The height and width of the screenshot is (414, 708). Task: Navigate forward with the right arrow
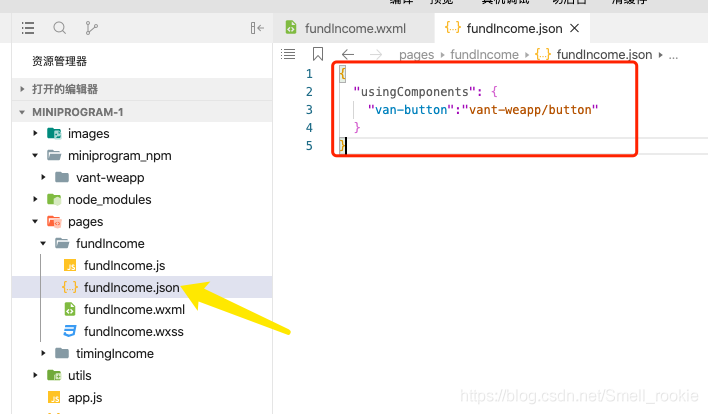pos(376,54)
